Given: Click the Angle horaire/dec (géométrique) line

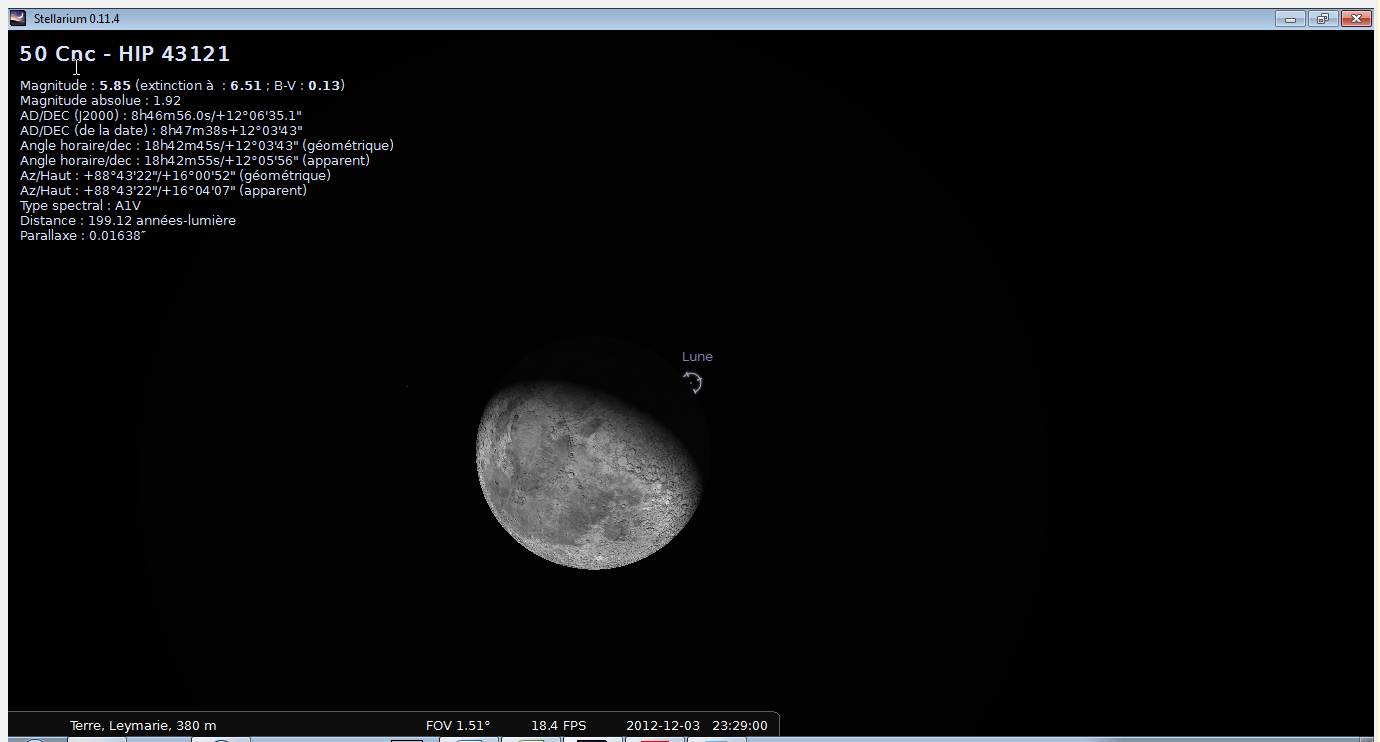Looking at the screenshot, I should (207, 146).
